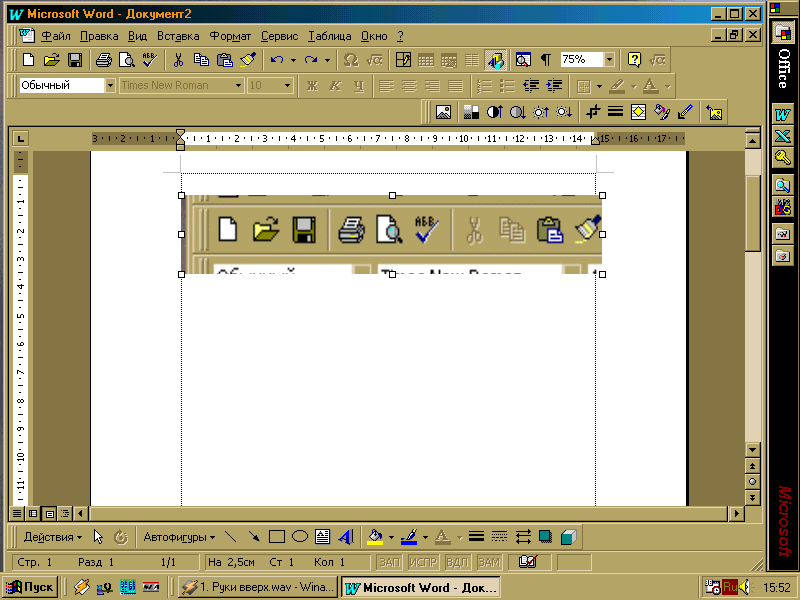Select the Format Painter brush
The height and width of the screenshot is (600, 800).
tap(248, 60)
